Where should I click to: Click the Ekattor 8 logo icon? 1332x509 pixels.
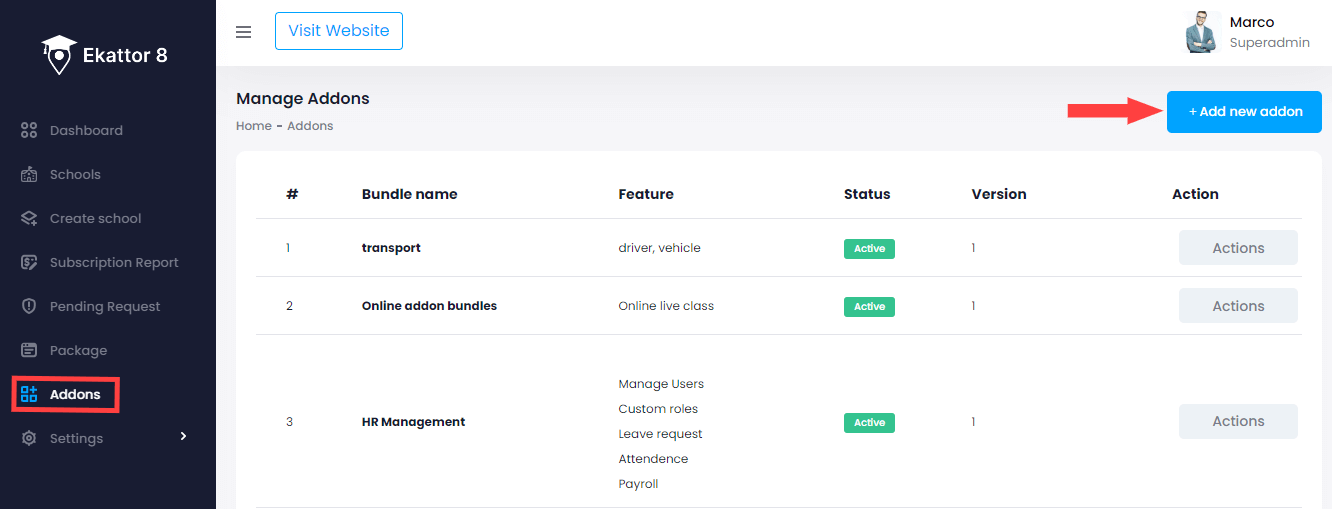59,55
